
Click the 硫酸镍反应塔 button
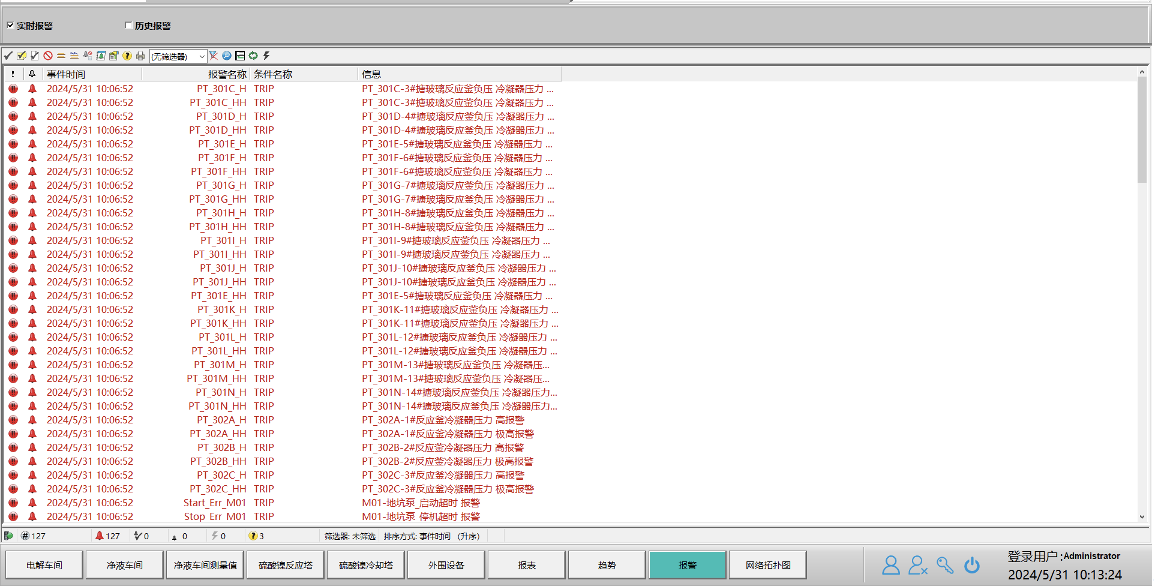coord(285,565)
